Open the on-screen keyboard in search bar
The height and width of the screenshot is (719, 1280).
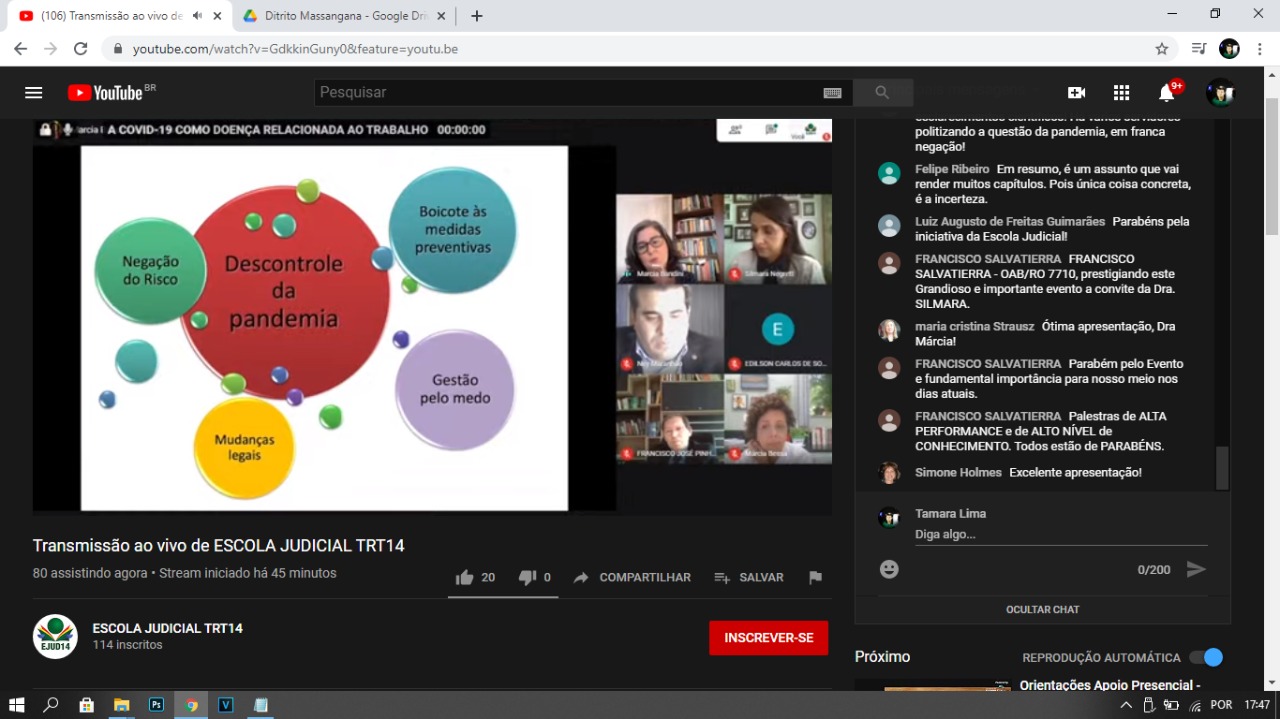click(832, 93)
